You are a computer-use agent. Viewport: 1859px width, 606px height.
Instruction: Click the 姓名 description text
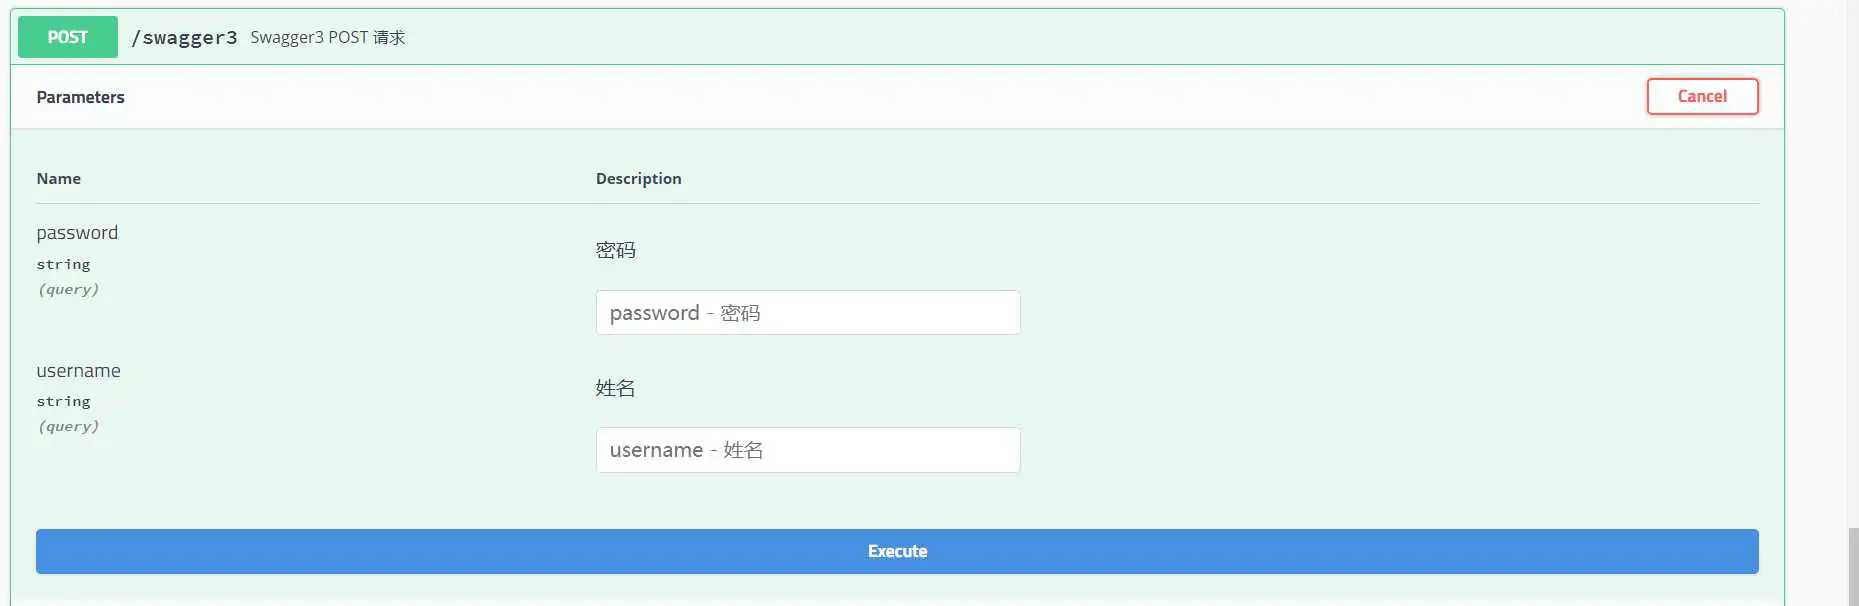click(x=615, y=388)
